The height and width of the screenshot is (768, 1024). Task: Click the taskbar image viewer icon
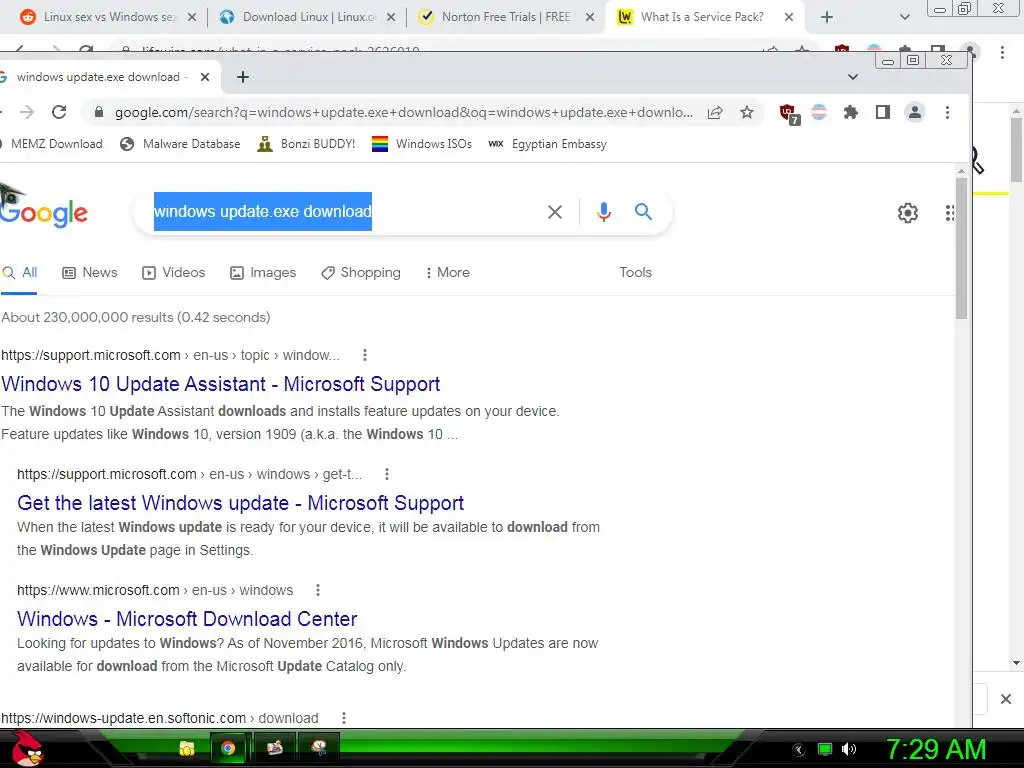pos(275,748)
